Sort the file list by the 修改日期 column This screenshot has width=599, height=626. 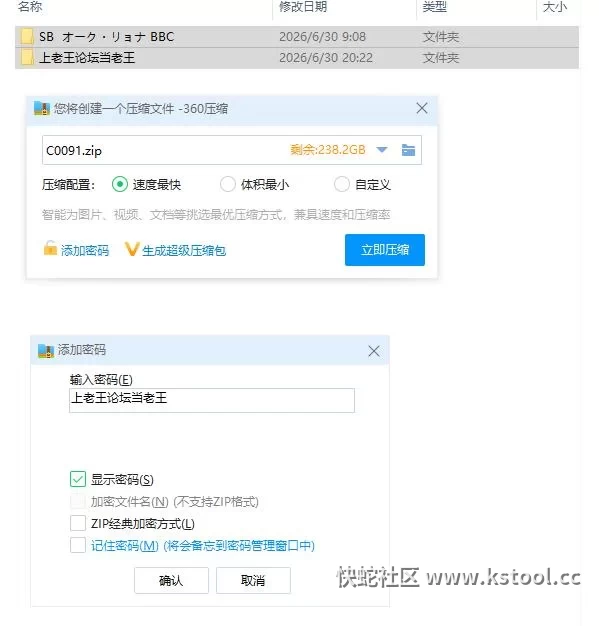coord(303,7)
